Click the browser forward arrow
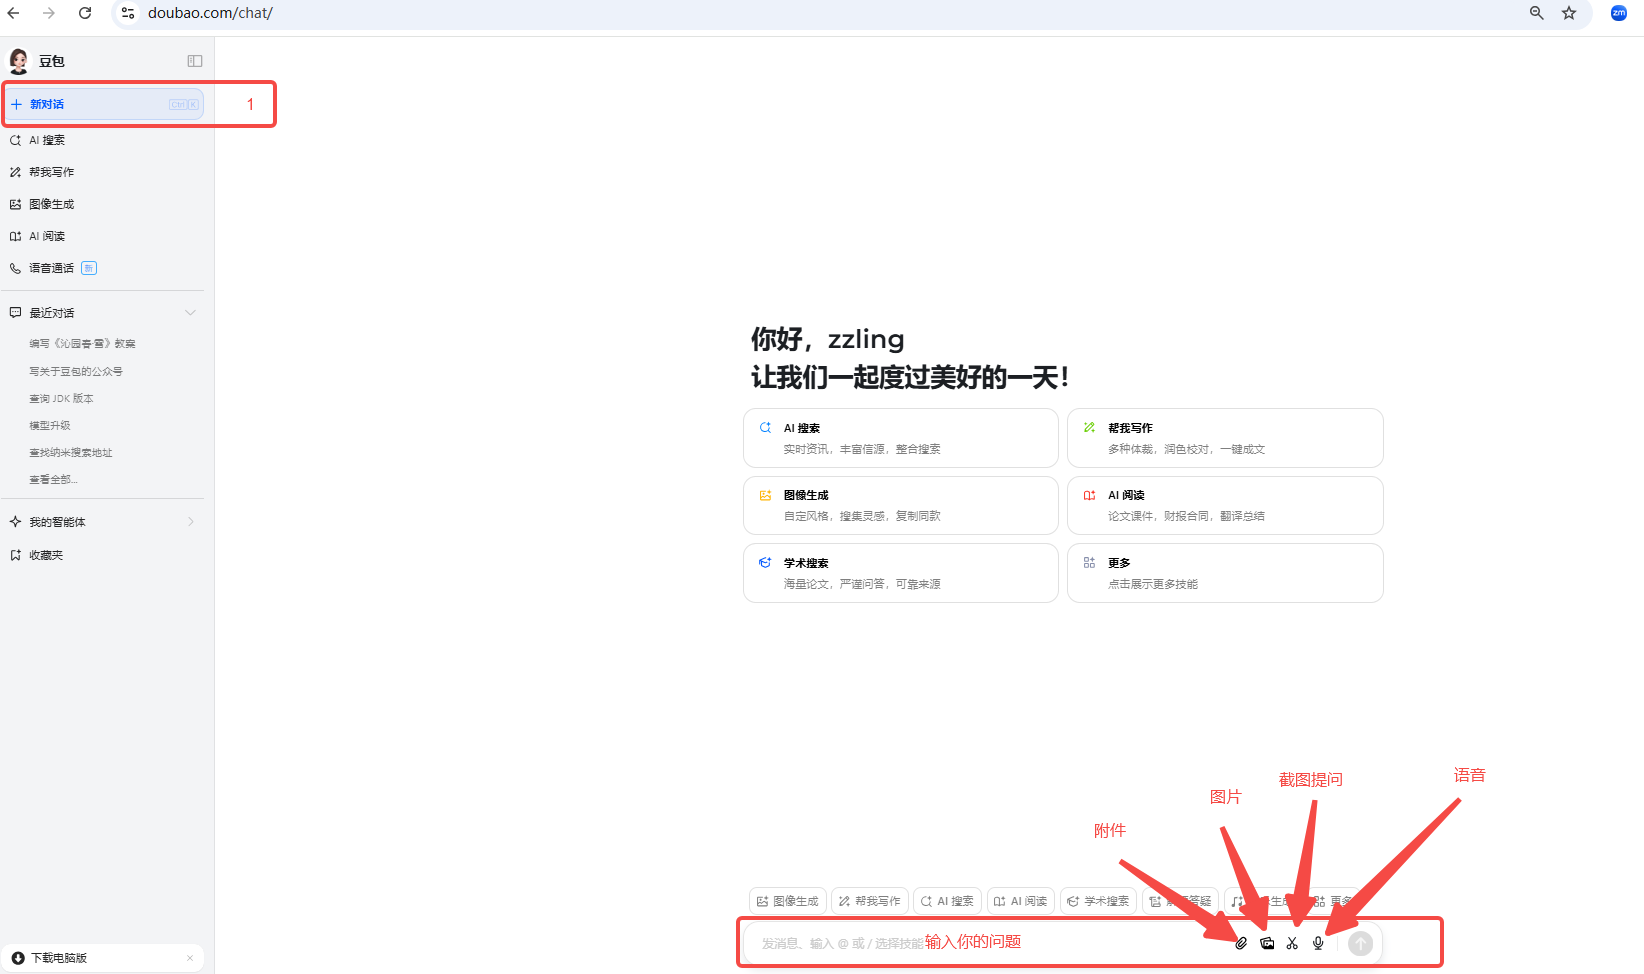Image resolution: width=1644 pixels, height=974 pixels. pyautogui.click(x=49, y=13)
